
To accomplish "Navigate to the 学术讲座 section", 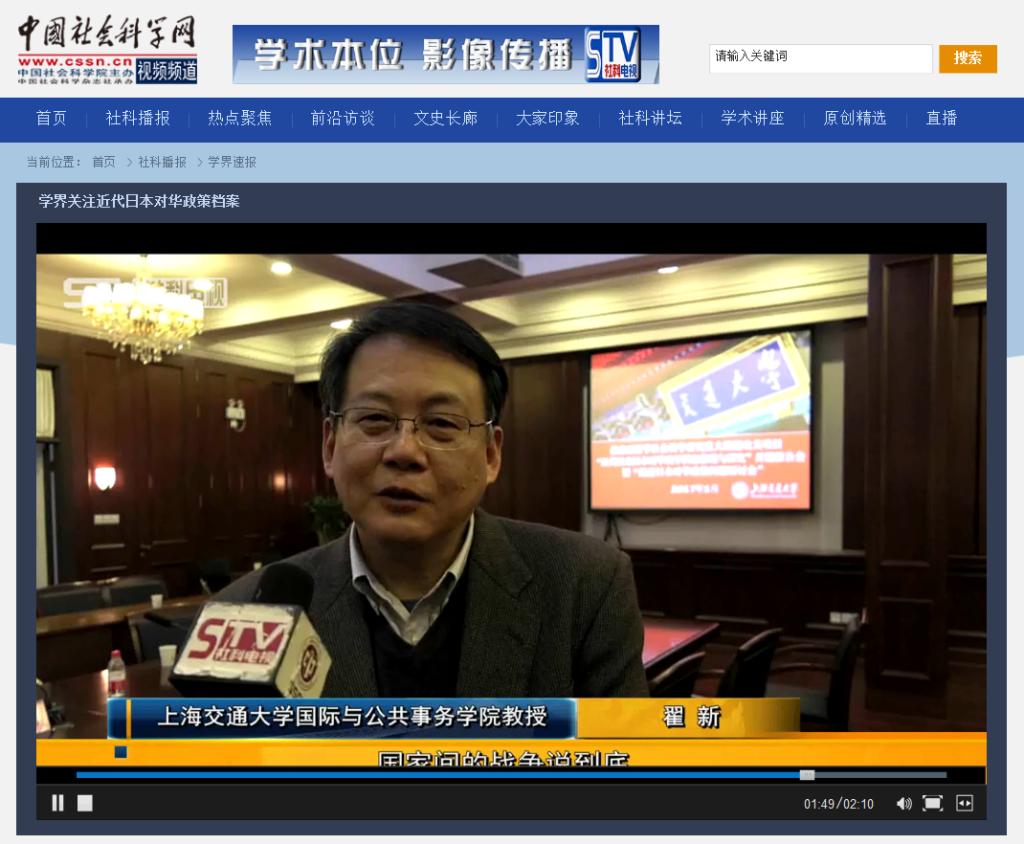I will 752,118.
